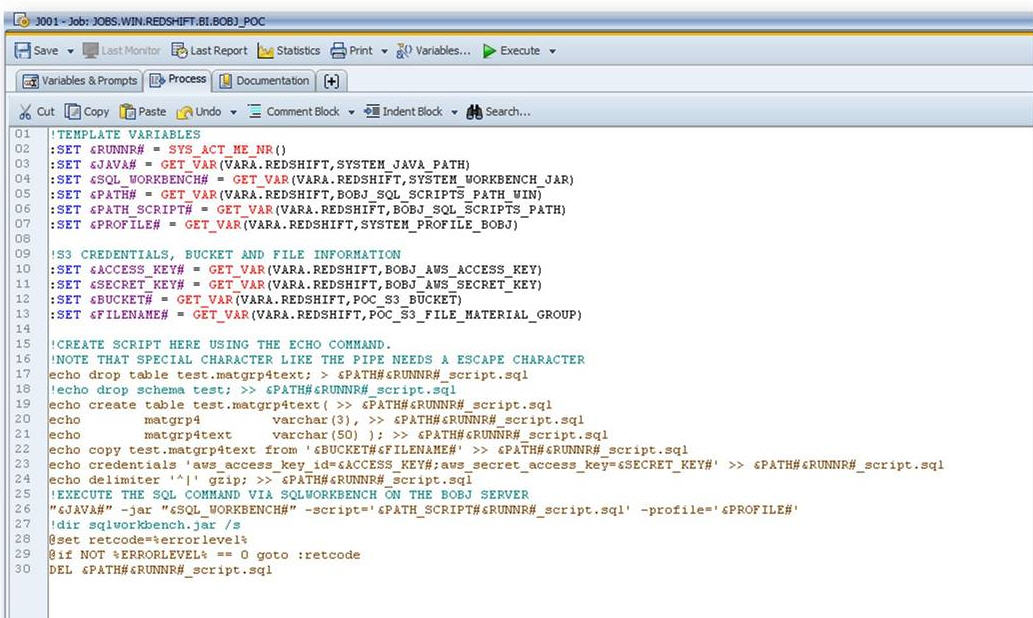The height and width of the screenshot is (618, 1033).
Task: Click the Search binoculars icon
Action: (474, 112)
